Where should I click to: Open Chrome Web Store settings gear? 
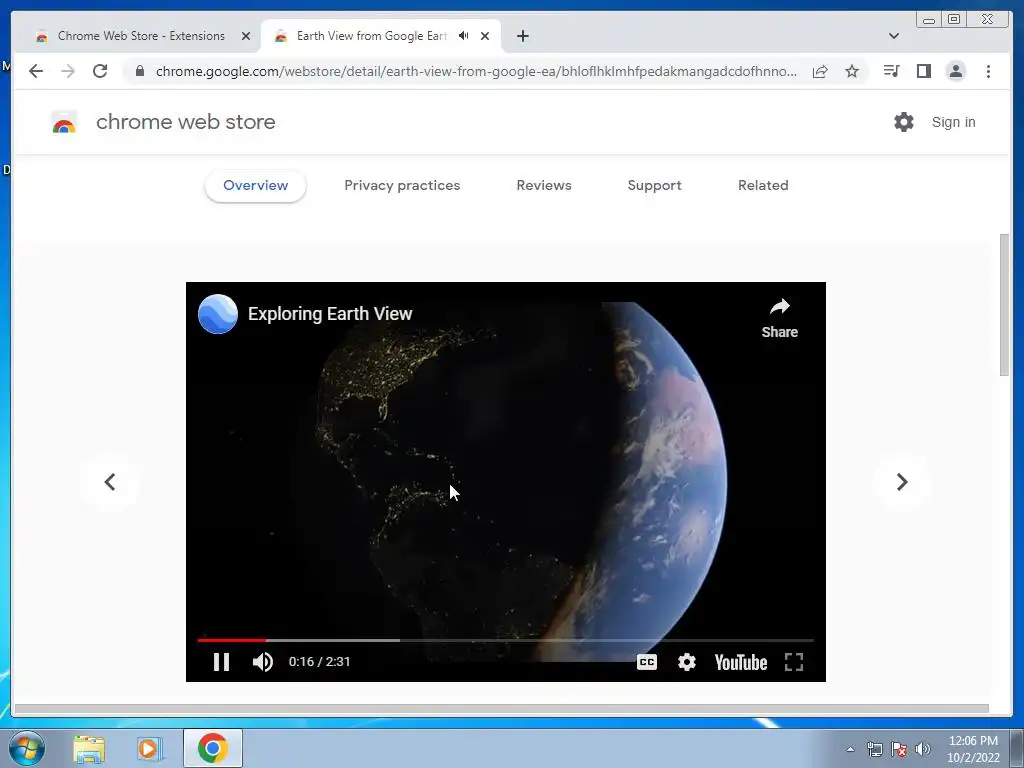point(904,122)
